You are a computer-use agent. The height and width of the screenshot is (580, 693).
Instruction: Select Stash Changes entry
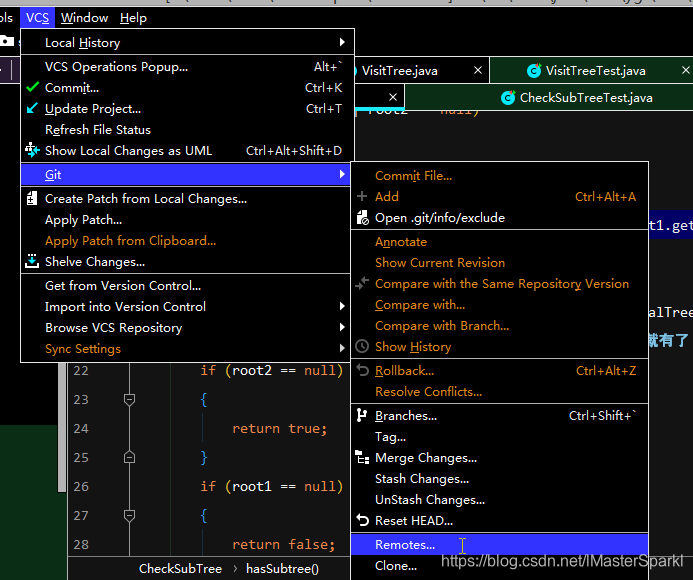(499, 479)
